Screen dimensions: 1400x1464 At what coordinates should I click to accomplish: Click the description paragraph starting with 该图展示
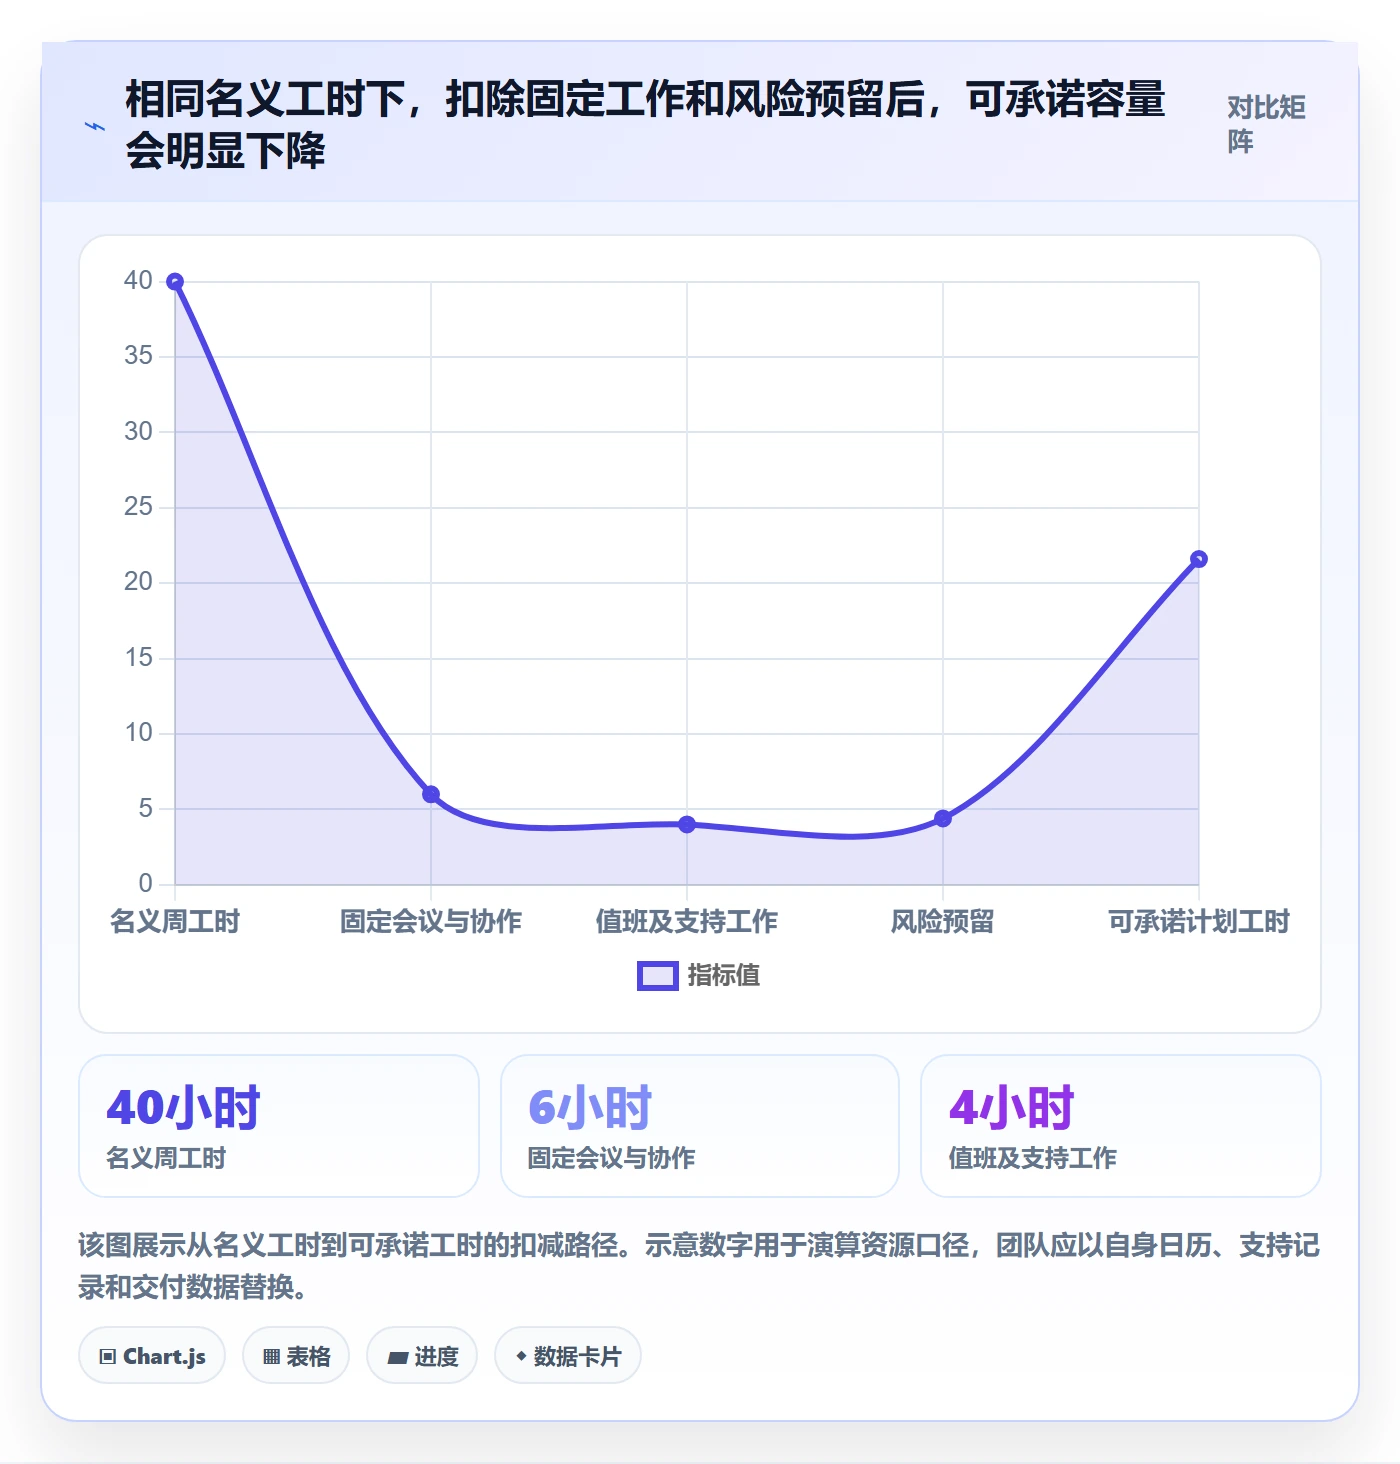(x=699, y=1266)
